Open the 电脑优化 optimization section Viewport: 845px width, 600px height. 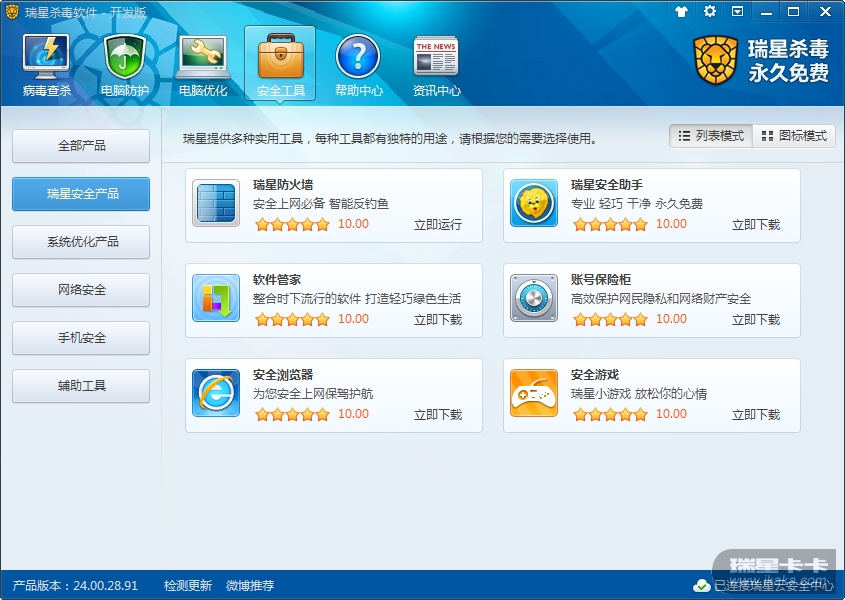(203, 65)
